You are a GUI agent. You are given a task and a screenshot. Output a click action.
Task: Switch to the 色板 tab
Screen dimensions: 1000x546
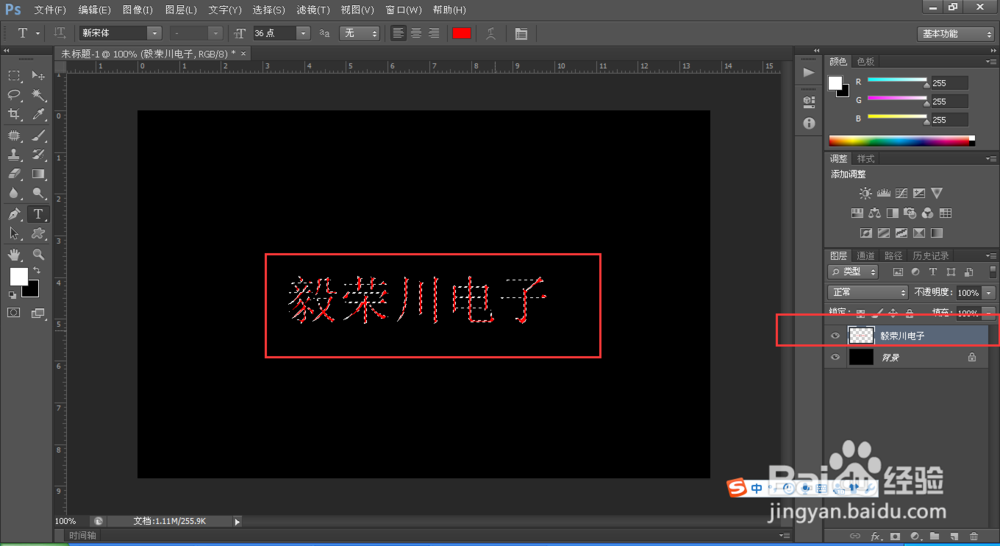(865, 61)
